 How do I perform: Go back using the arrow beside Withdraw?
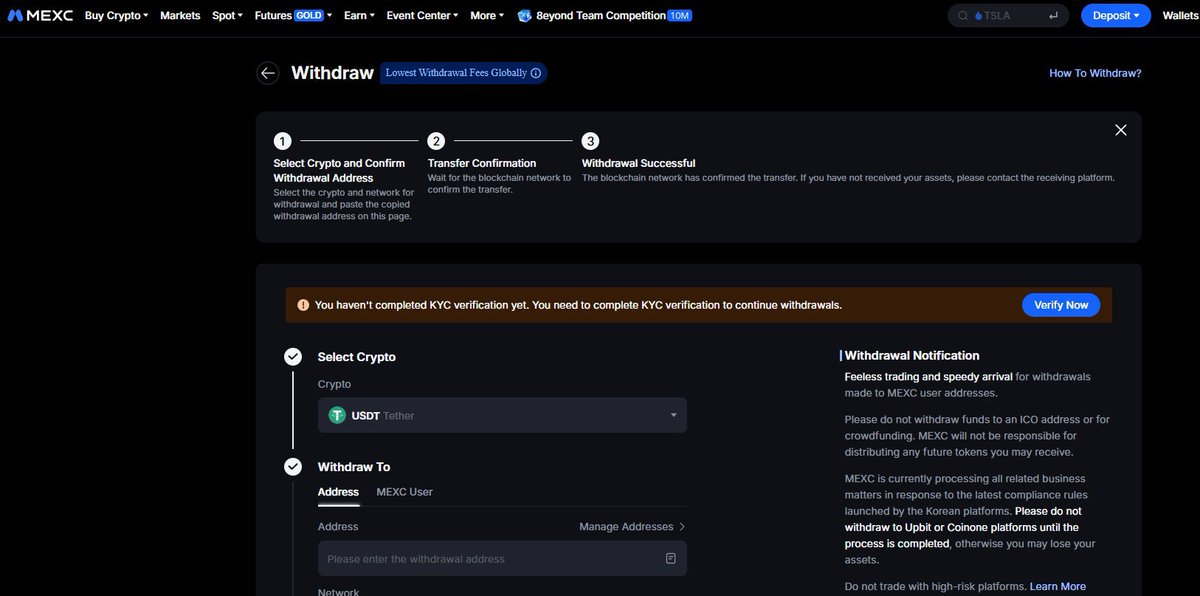pos(267,73)
